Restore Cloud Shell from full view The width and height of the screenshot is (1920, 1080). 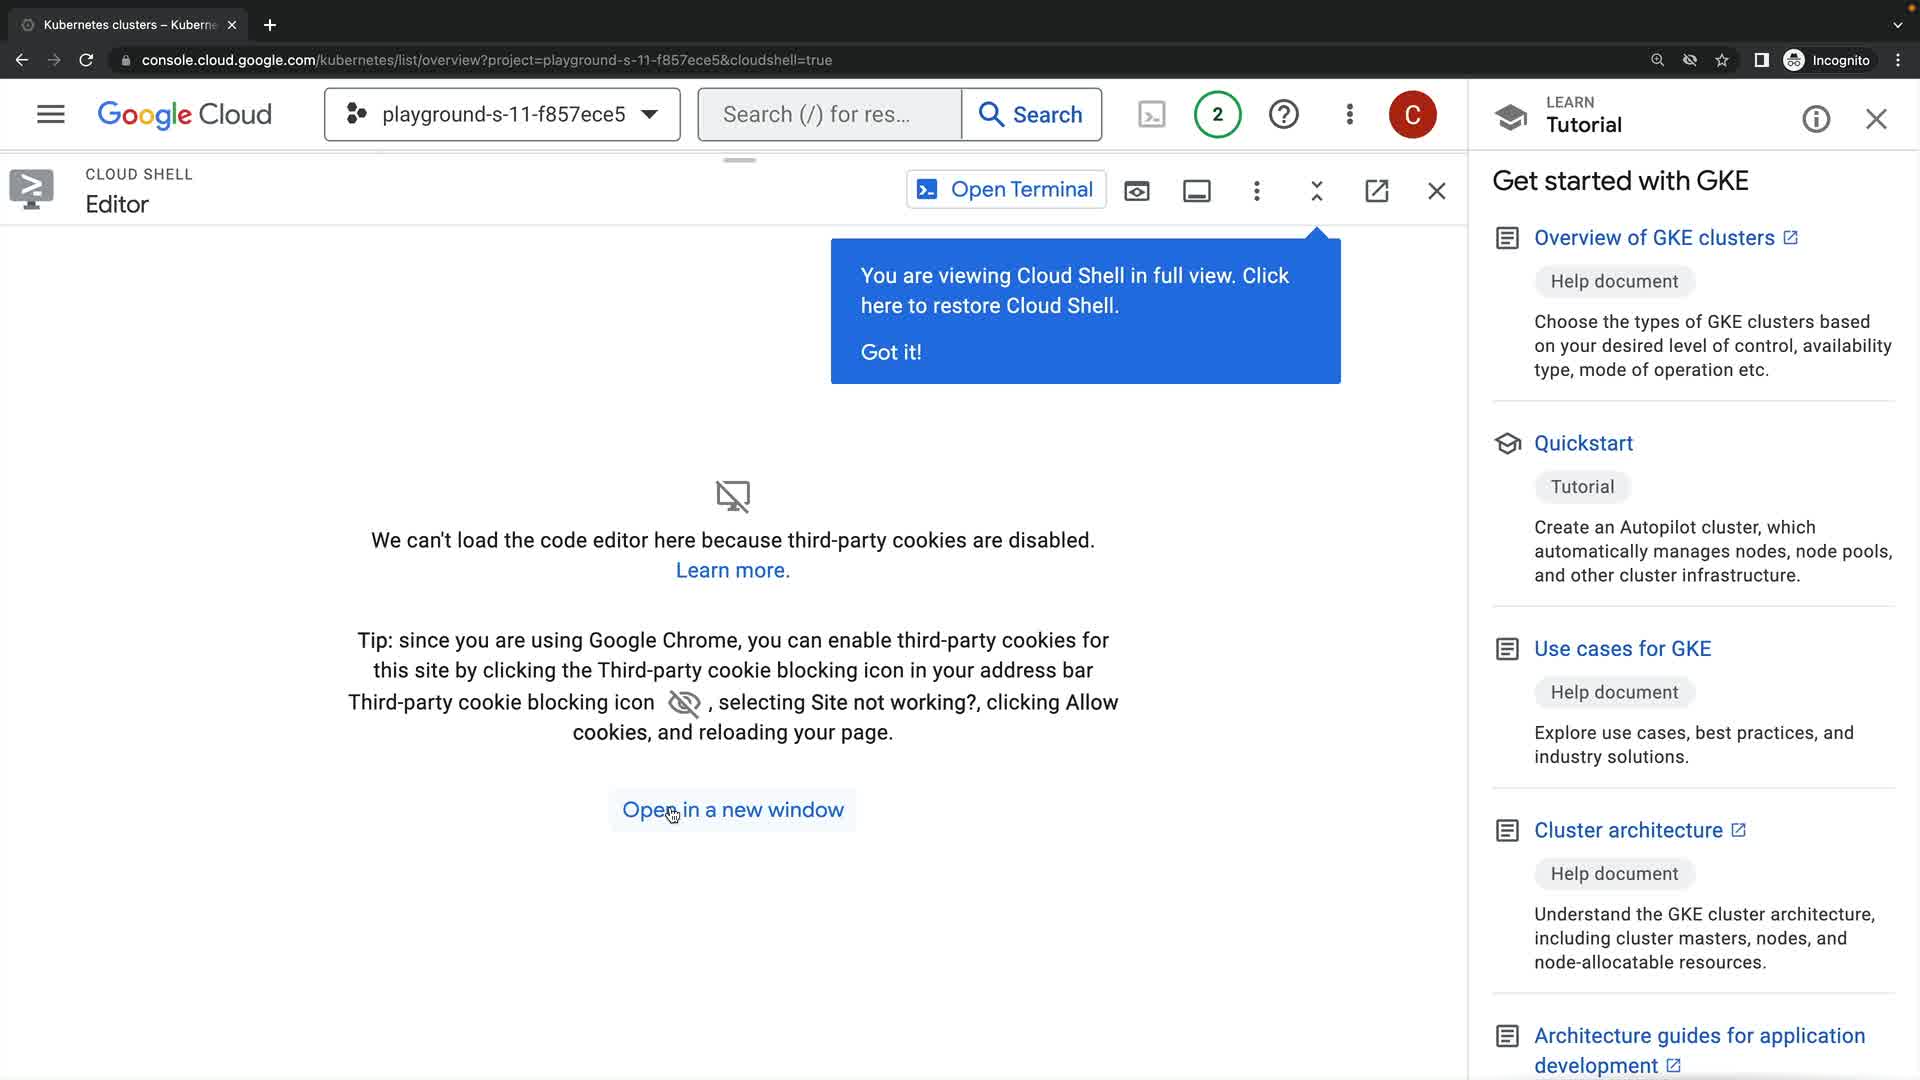pyautogui.click(x=1317, y=190)
